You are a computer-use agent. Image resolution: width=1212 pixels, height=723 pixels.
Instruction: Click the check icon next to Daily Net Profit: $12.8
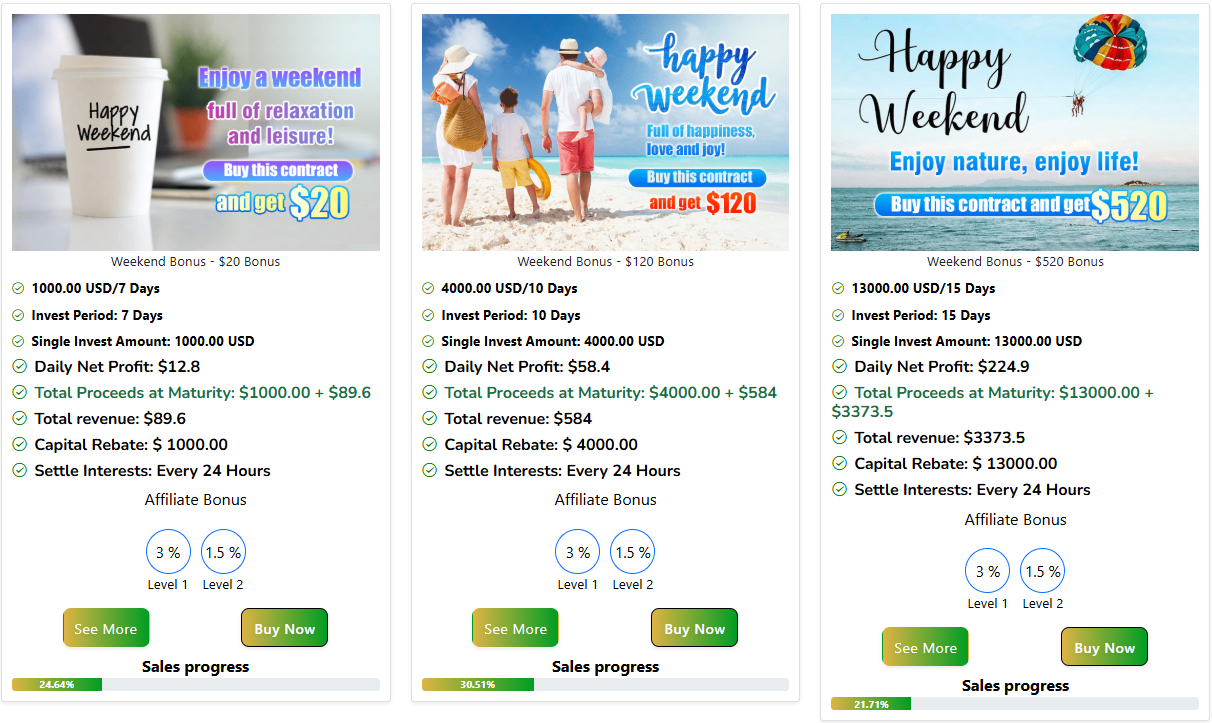pyautogui.click(x=19, y=367)
